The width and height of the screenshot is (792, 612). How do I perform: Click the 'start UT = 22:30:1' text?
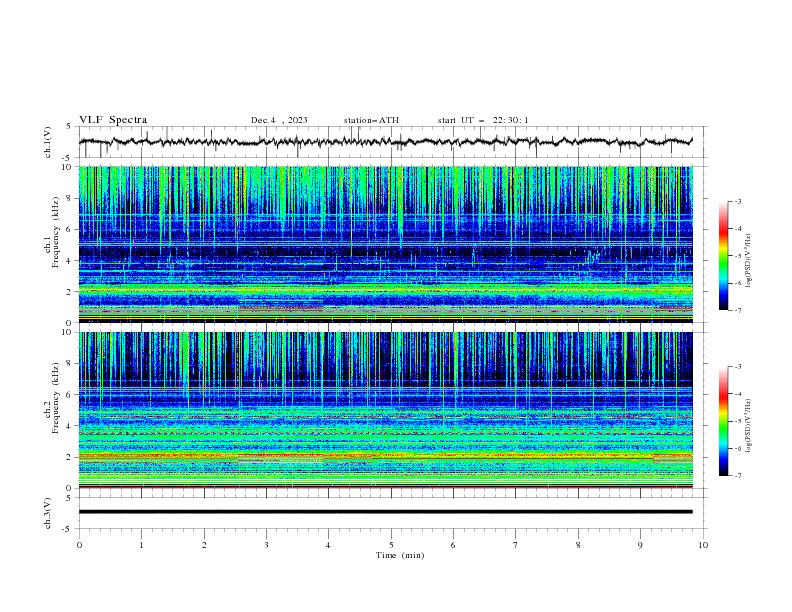coord(483,120)
